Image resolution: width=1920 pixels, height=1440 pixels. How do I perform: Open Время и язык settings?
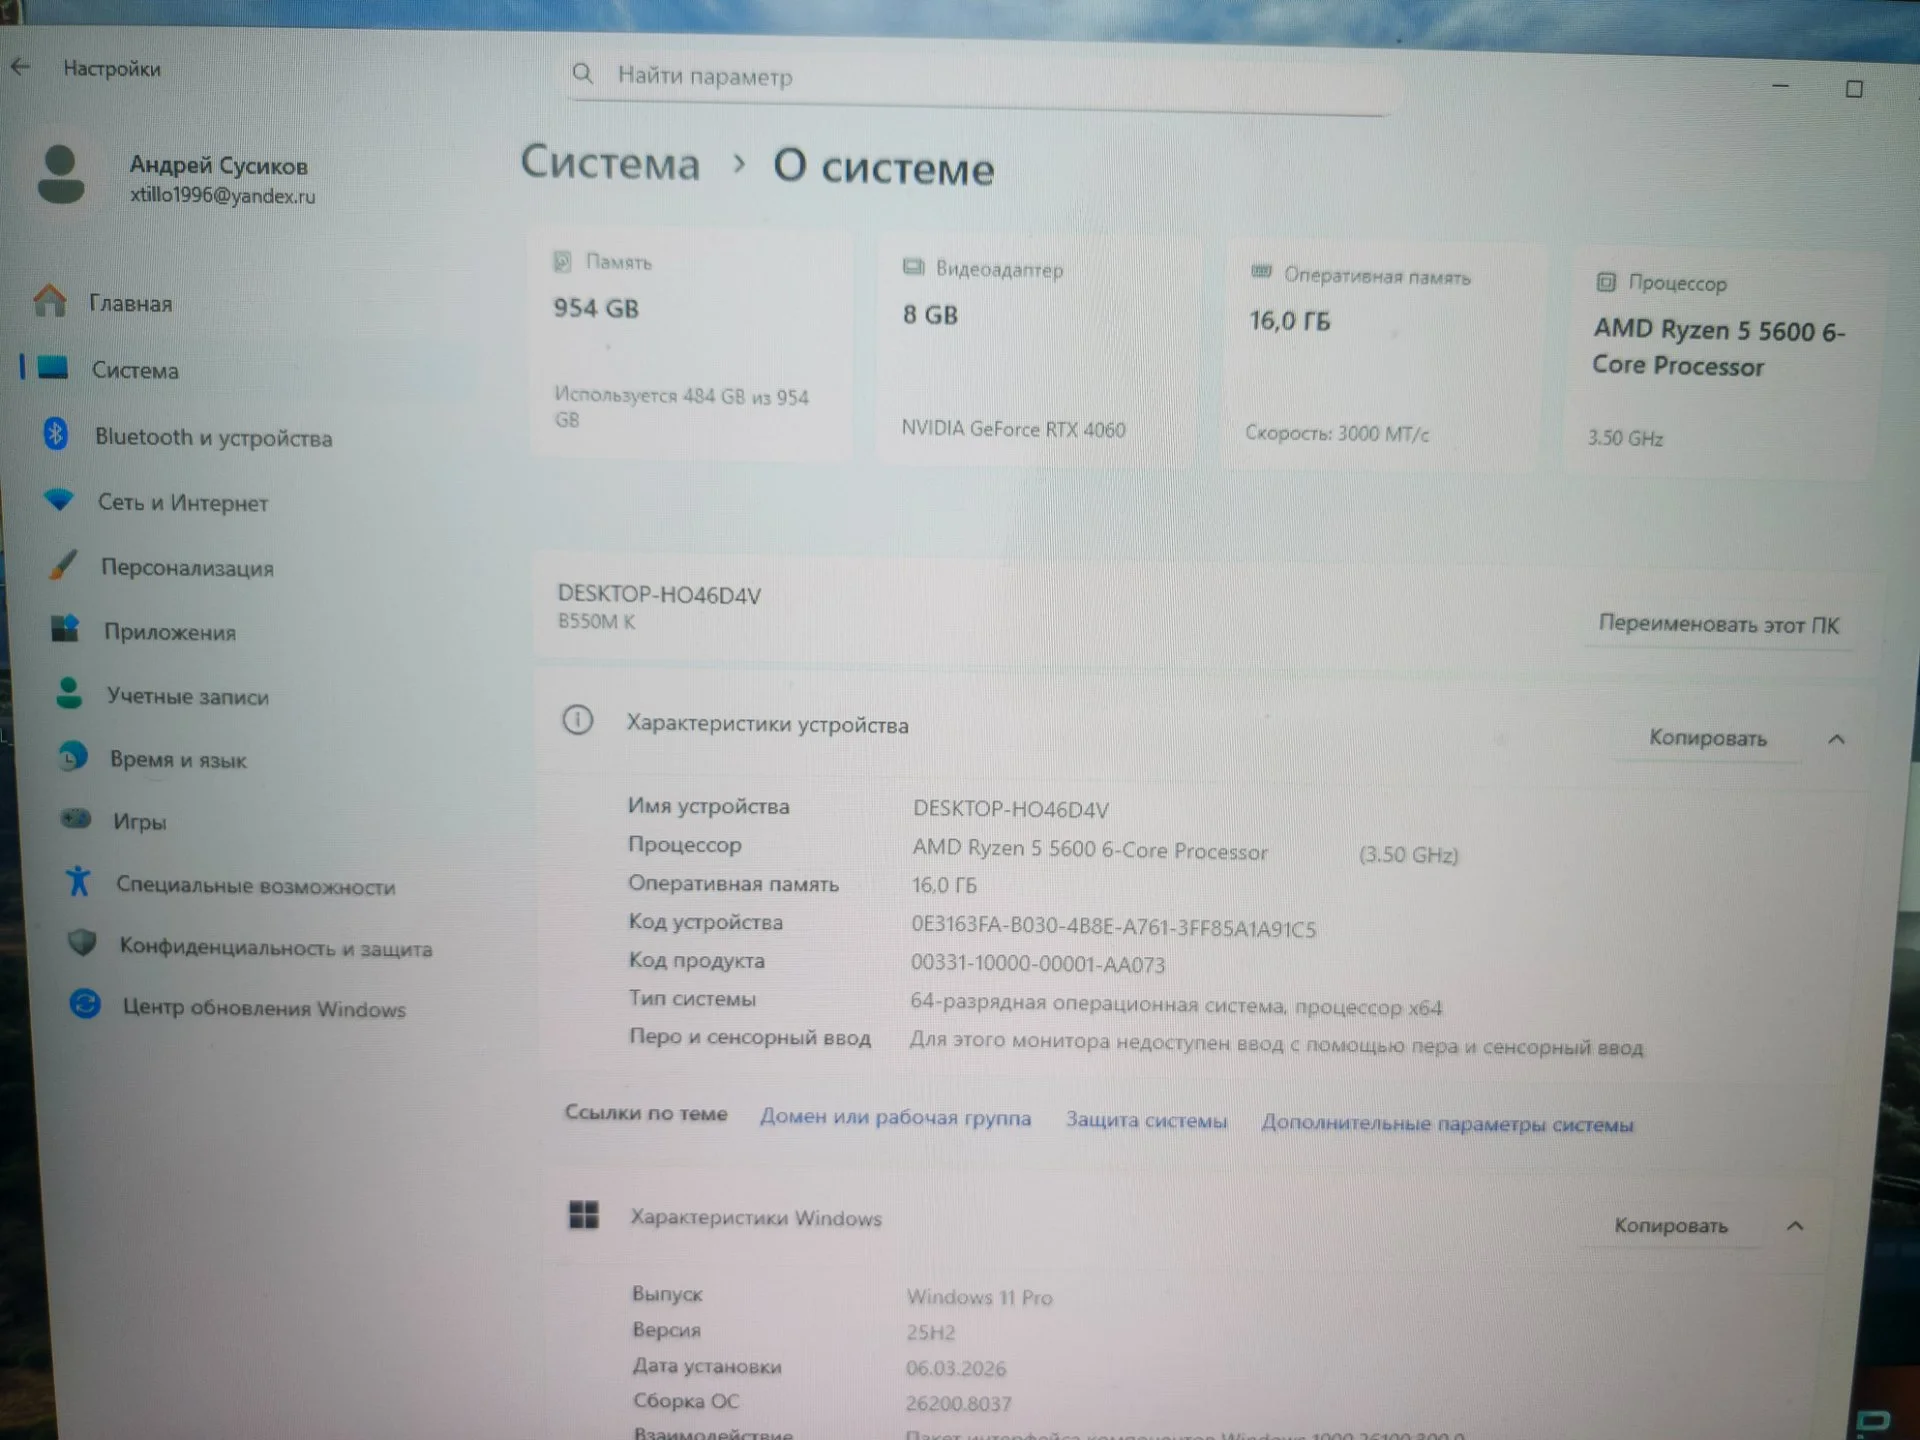[178, 759]
